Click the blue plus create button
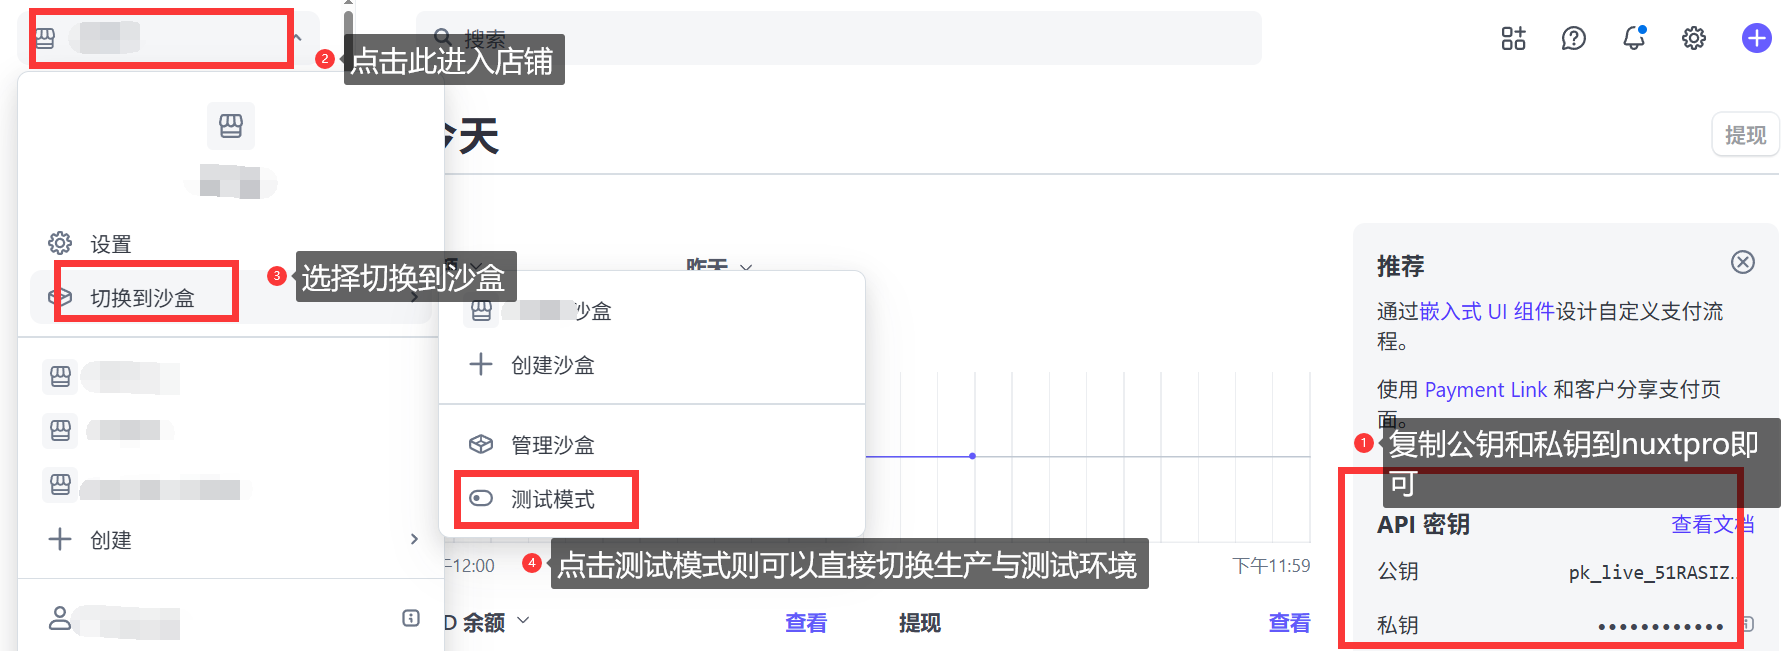 point(1756,38)
